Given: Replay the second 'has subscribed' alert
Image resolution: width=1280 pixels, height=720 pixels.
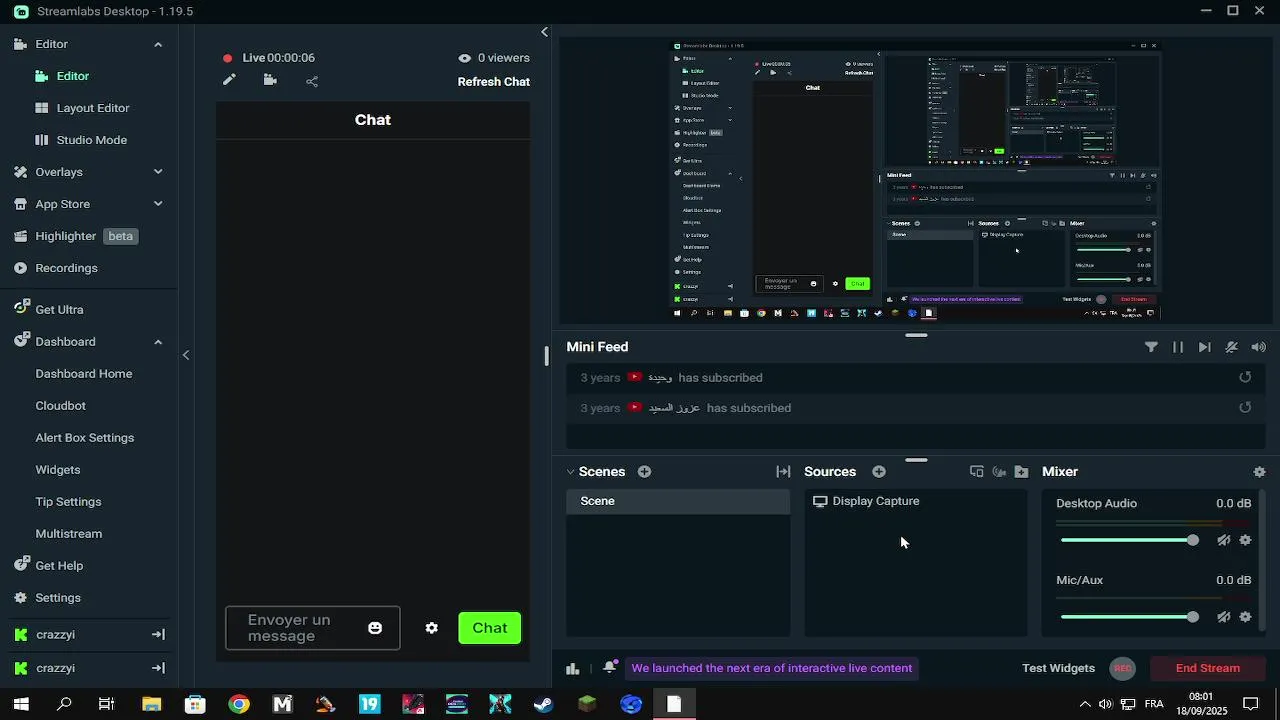Looking at the screenshot, I should coord(1245,407).
